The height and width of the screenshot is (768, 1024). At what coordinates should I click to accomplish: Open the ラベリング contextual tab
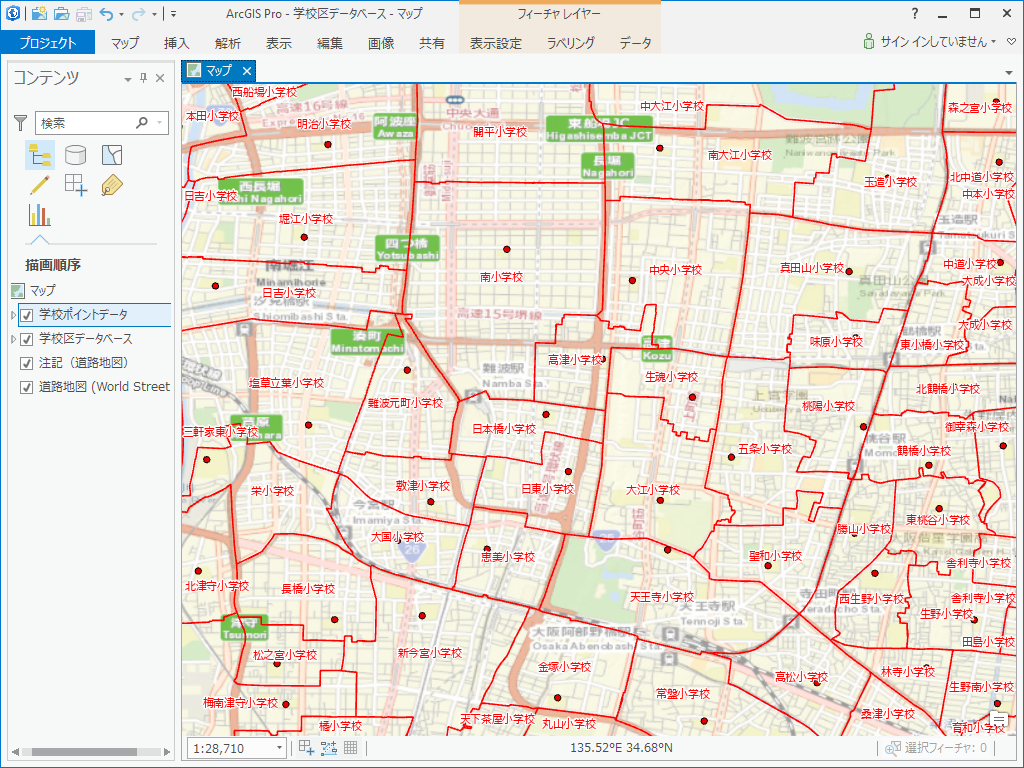(x=571, y=43)
